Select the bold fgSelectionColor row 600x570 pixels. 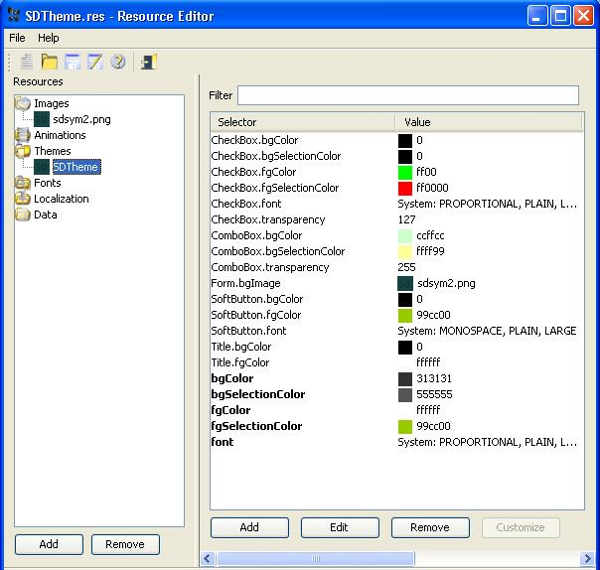tap(397, 426)
